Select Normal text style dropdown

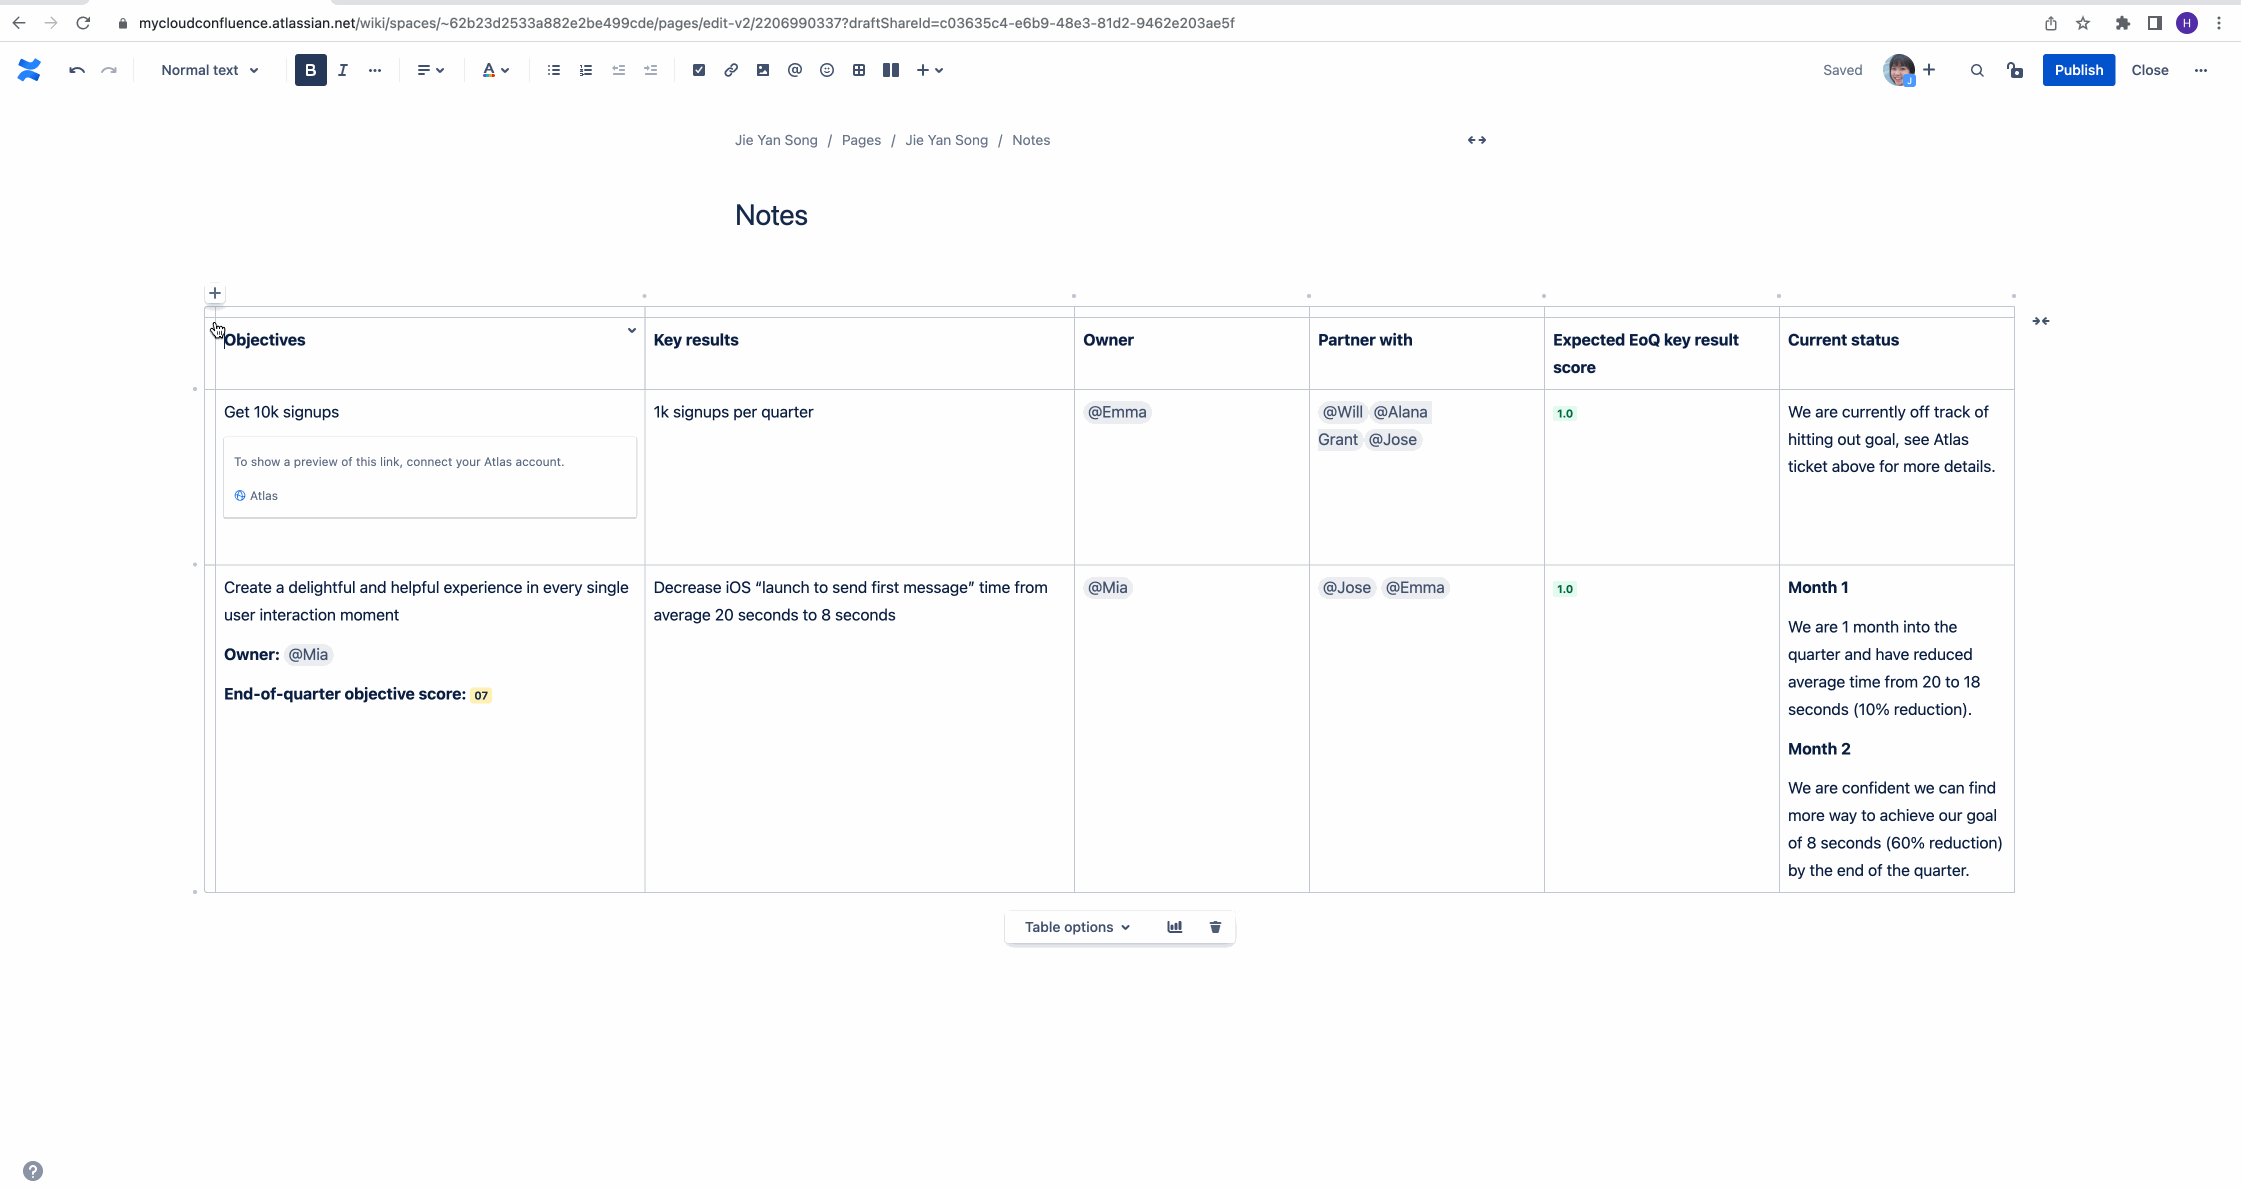[x=210, y=70]
